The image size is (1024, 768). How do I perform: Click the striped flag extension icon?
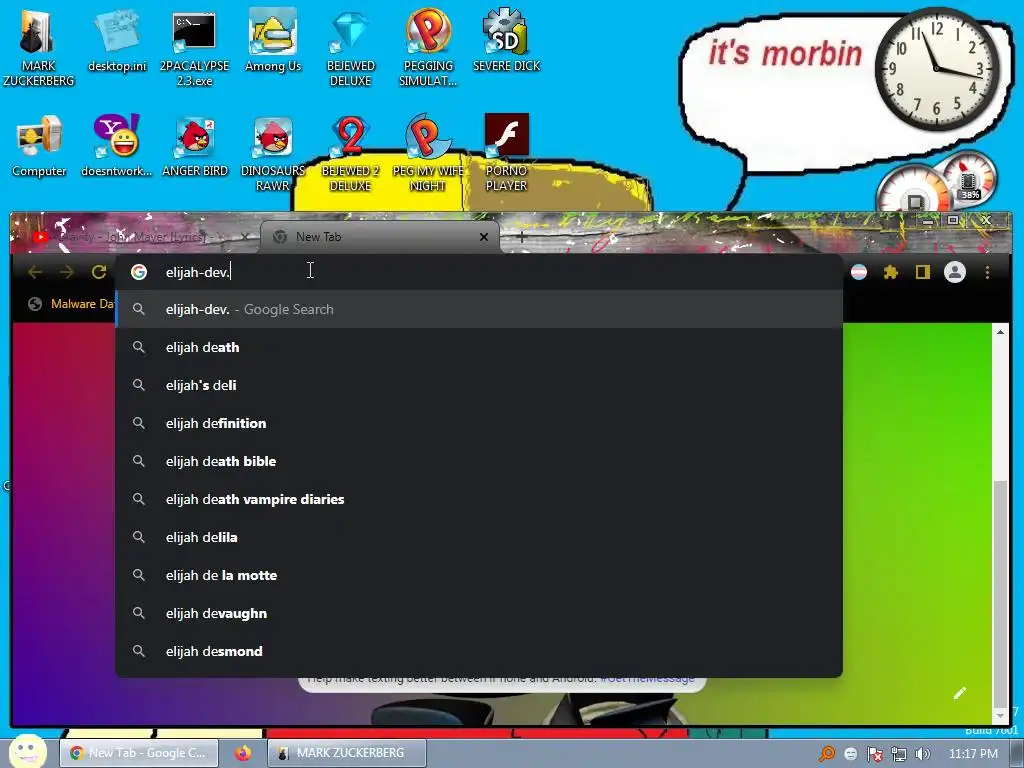[859, 272]
